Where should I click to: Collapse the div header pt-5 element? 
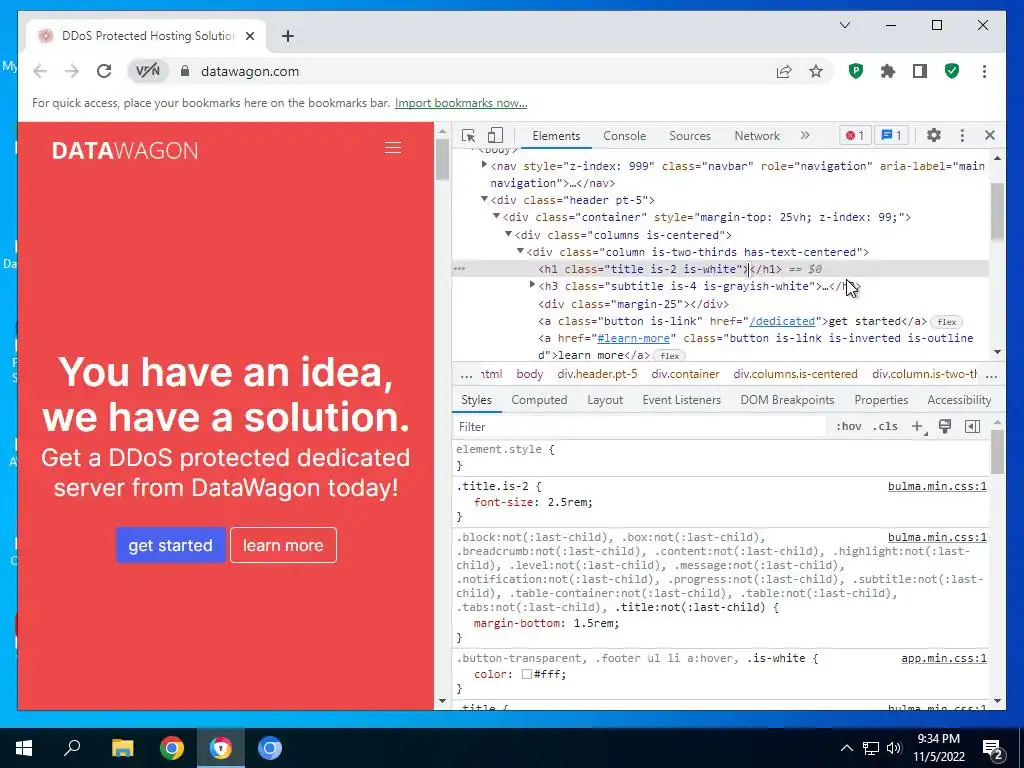pyautogui.click(x=484, y=199)
